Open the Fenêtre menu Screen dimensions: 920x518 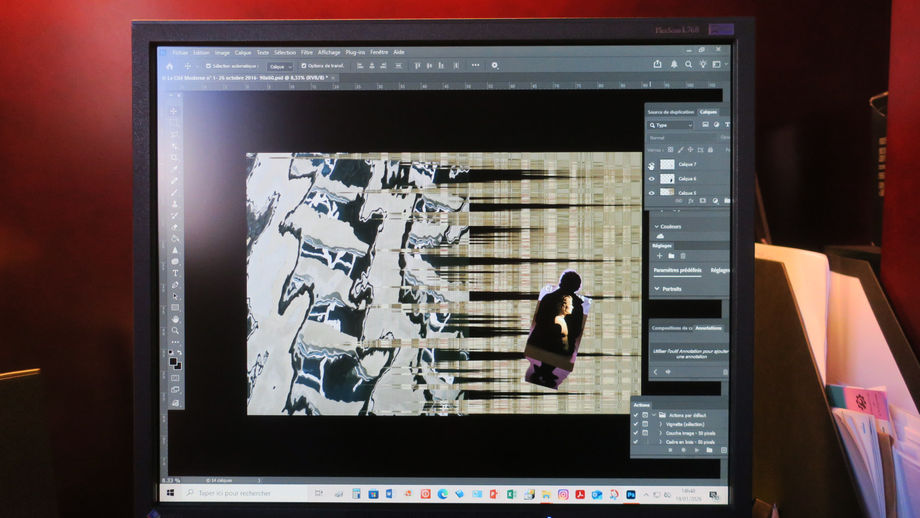click(379, 52)
